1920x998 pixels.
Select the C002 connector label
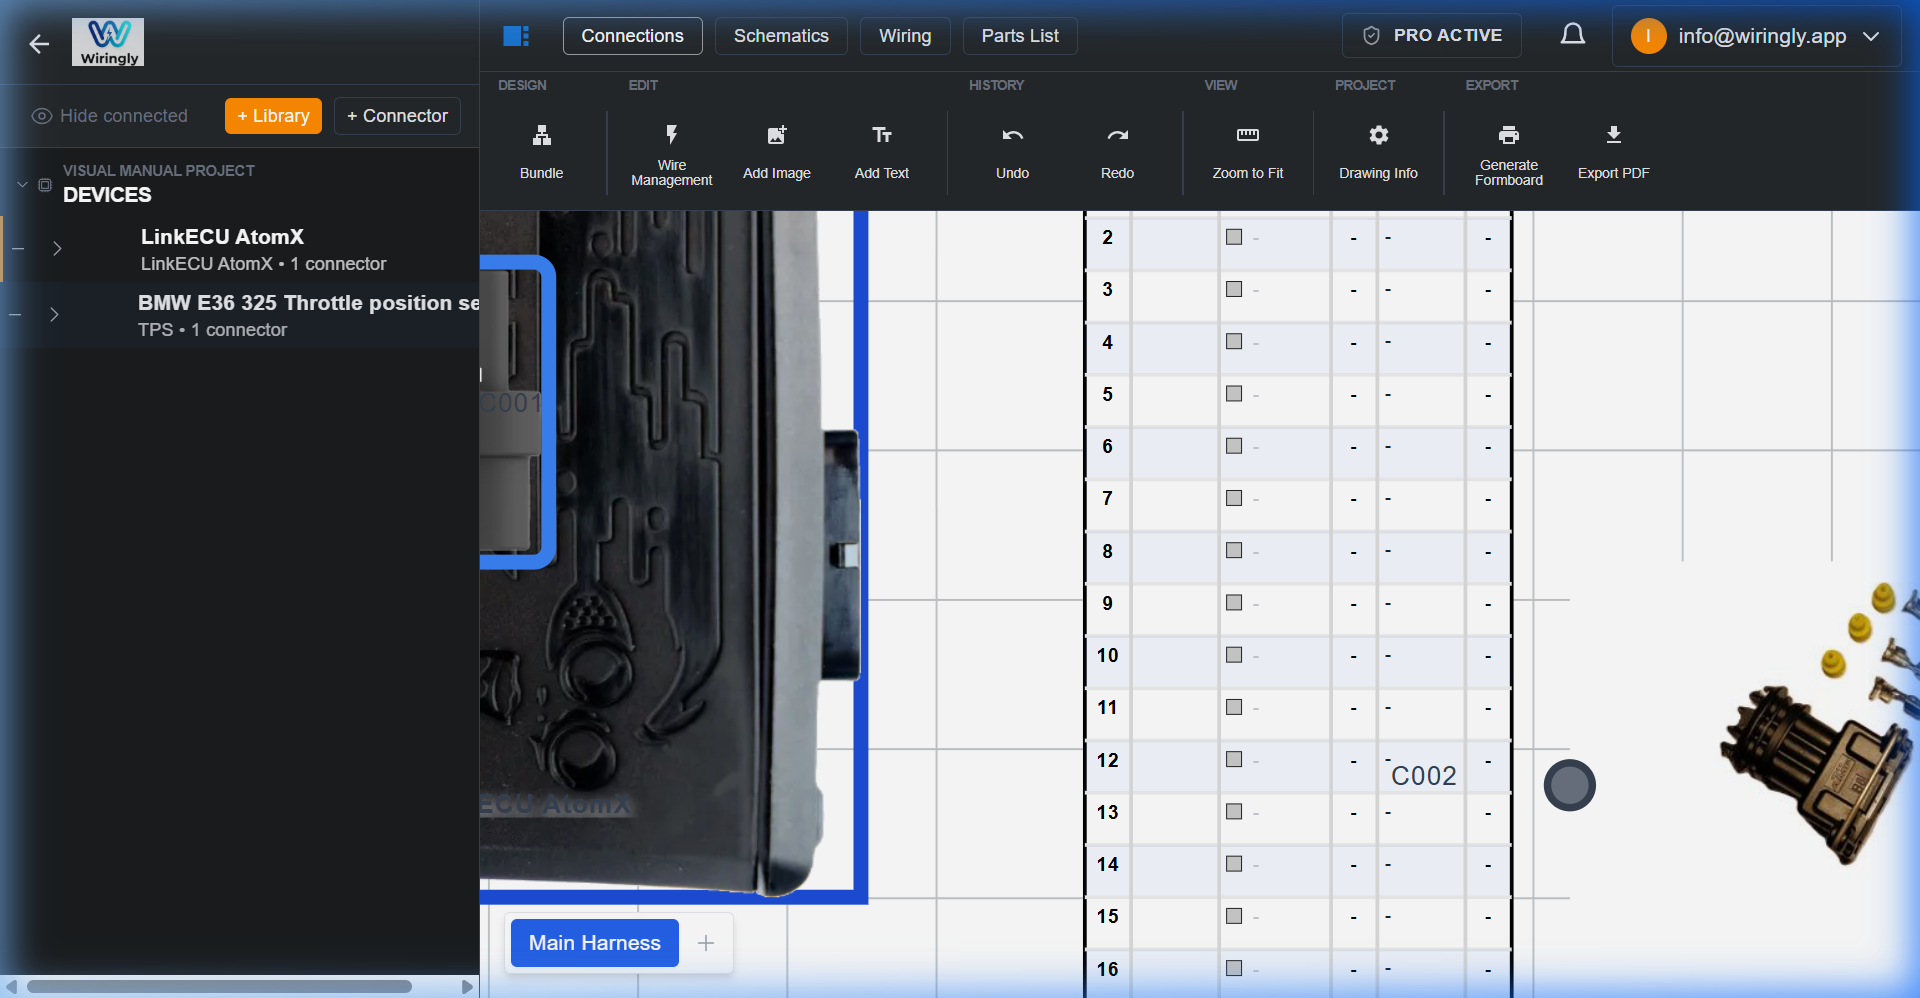[x=1424, y=776]
